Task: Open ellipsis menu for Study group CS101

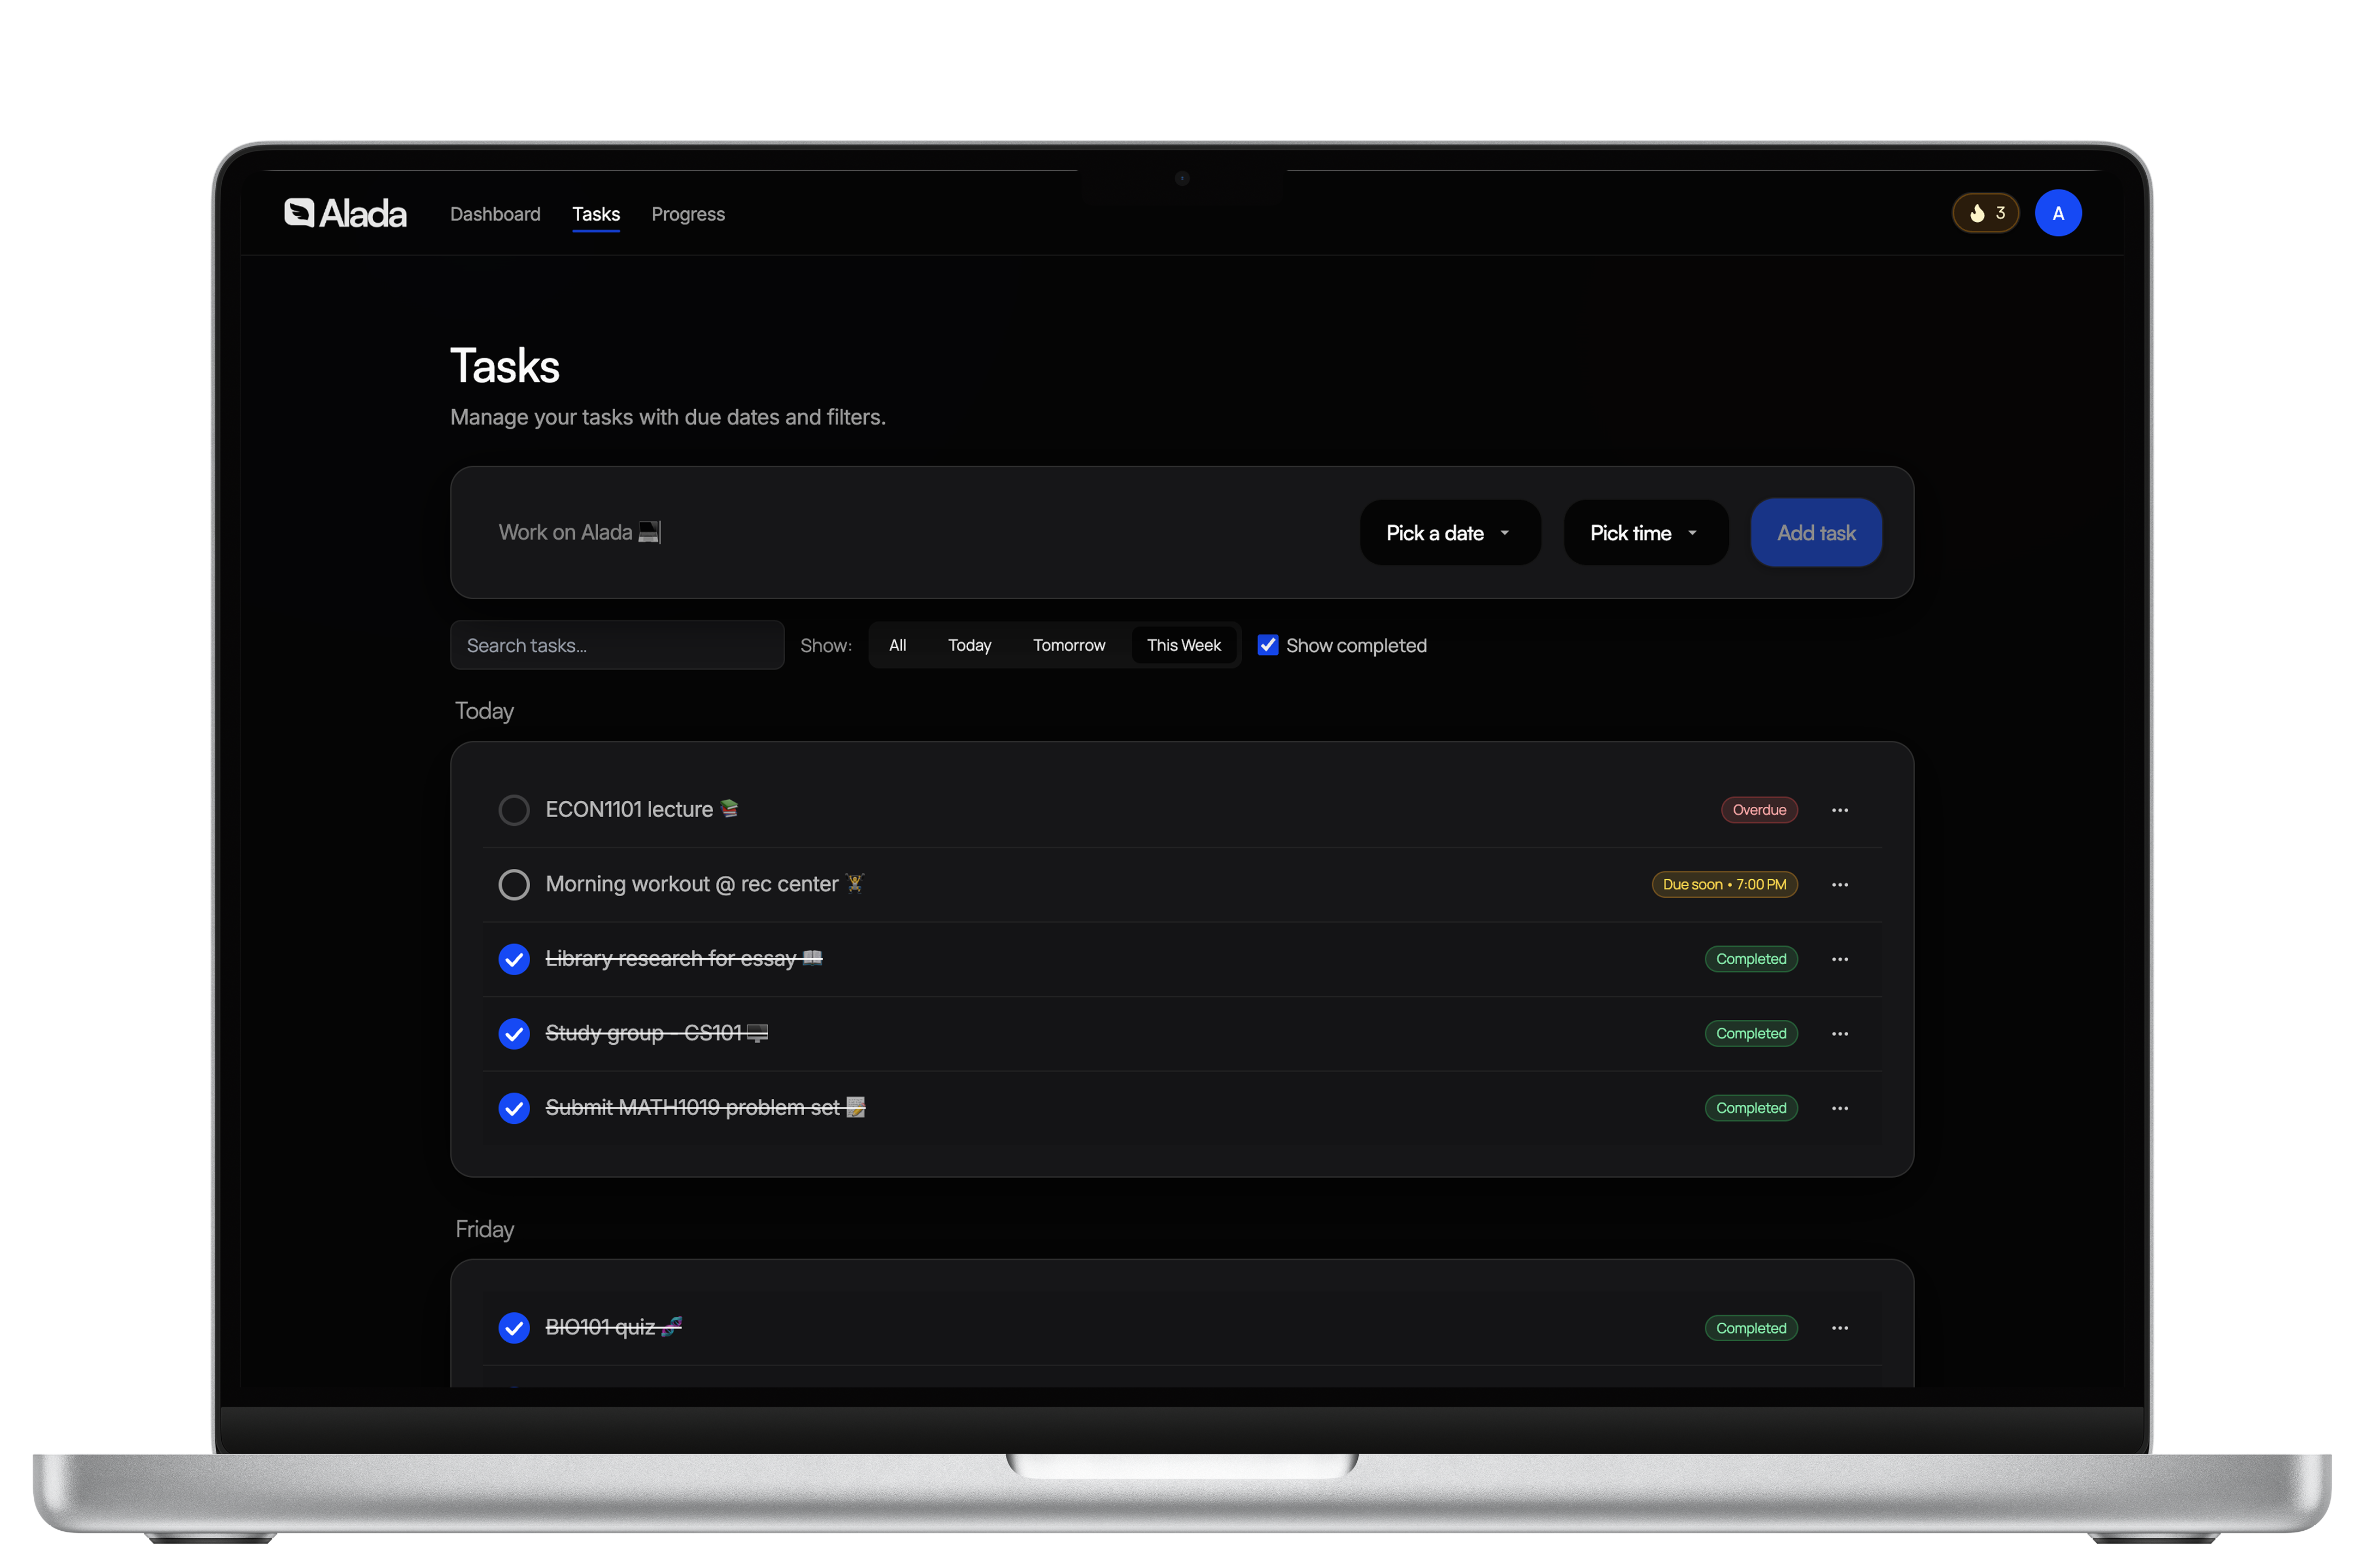Action: 1839,1034
